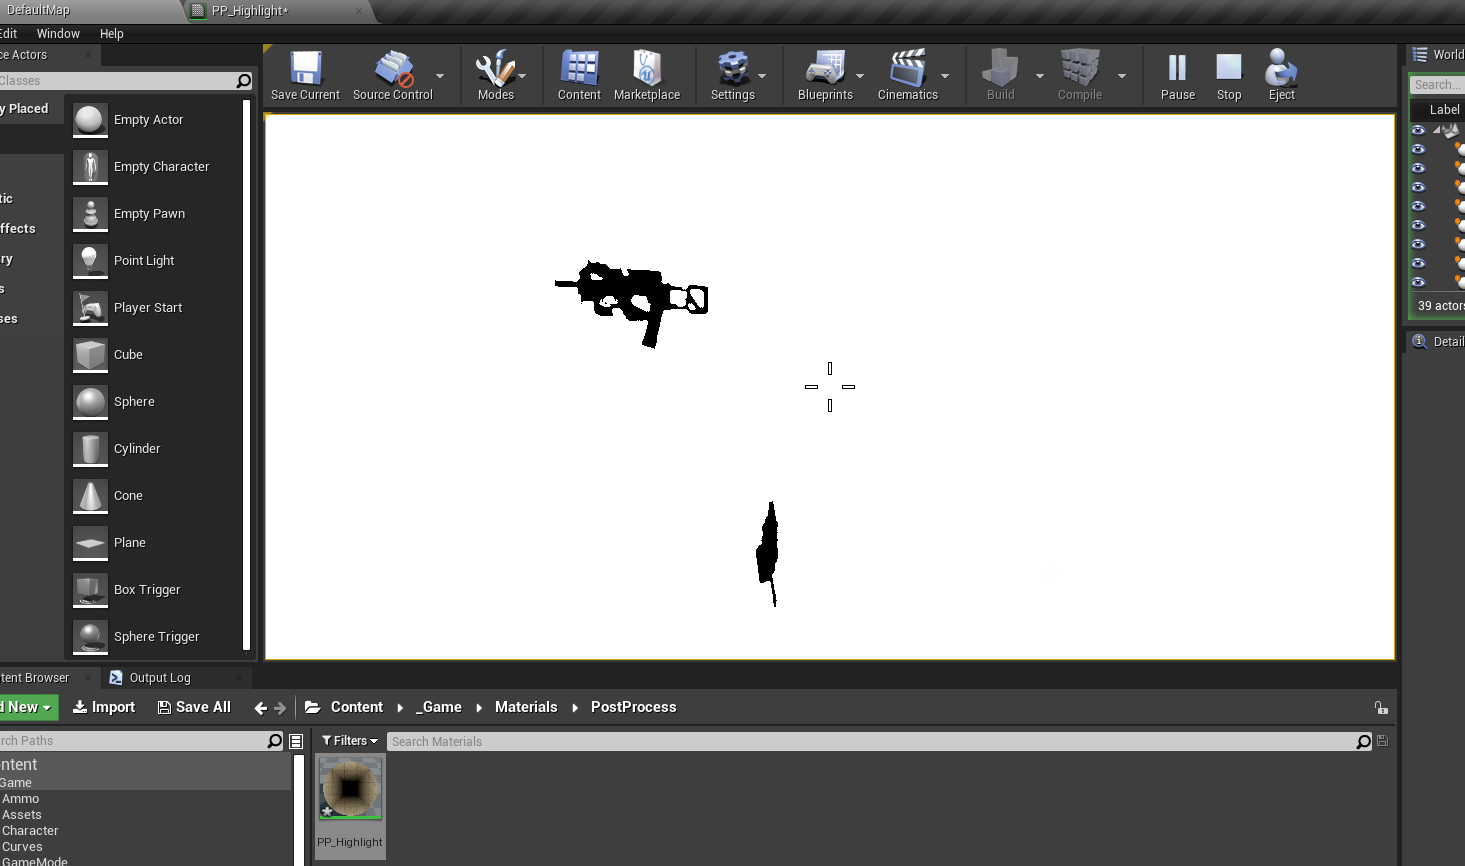The width and height of the screenshot is (1465, 866).
Task: Open the Settings dropdown arrow
Action: [762, 76]
